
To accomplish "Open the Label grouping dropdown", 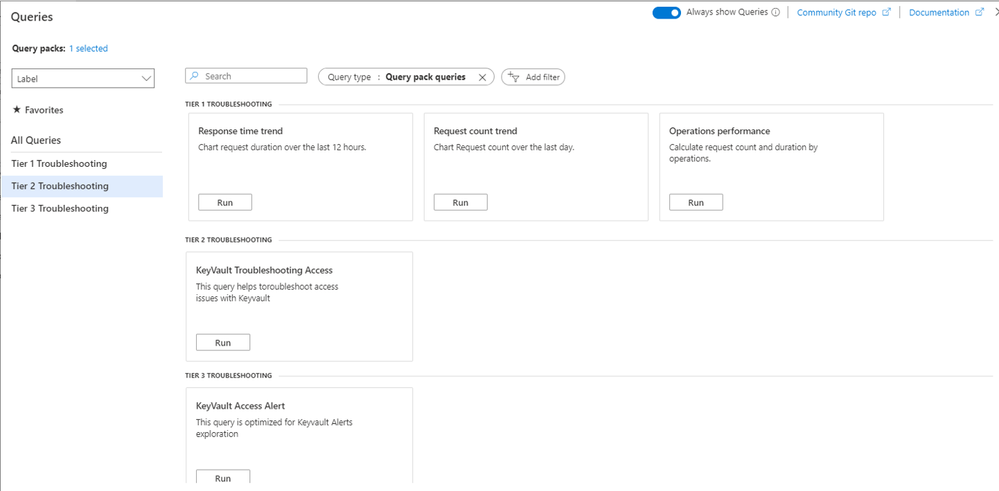I will (84, 78).
